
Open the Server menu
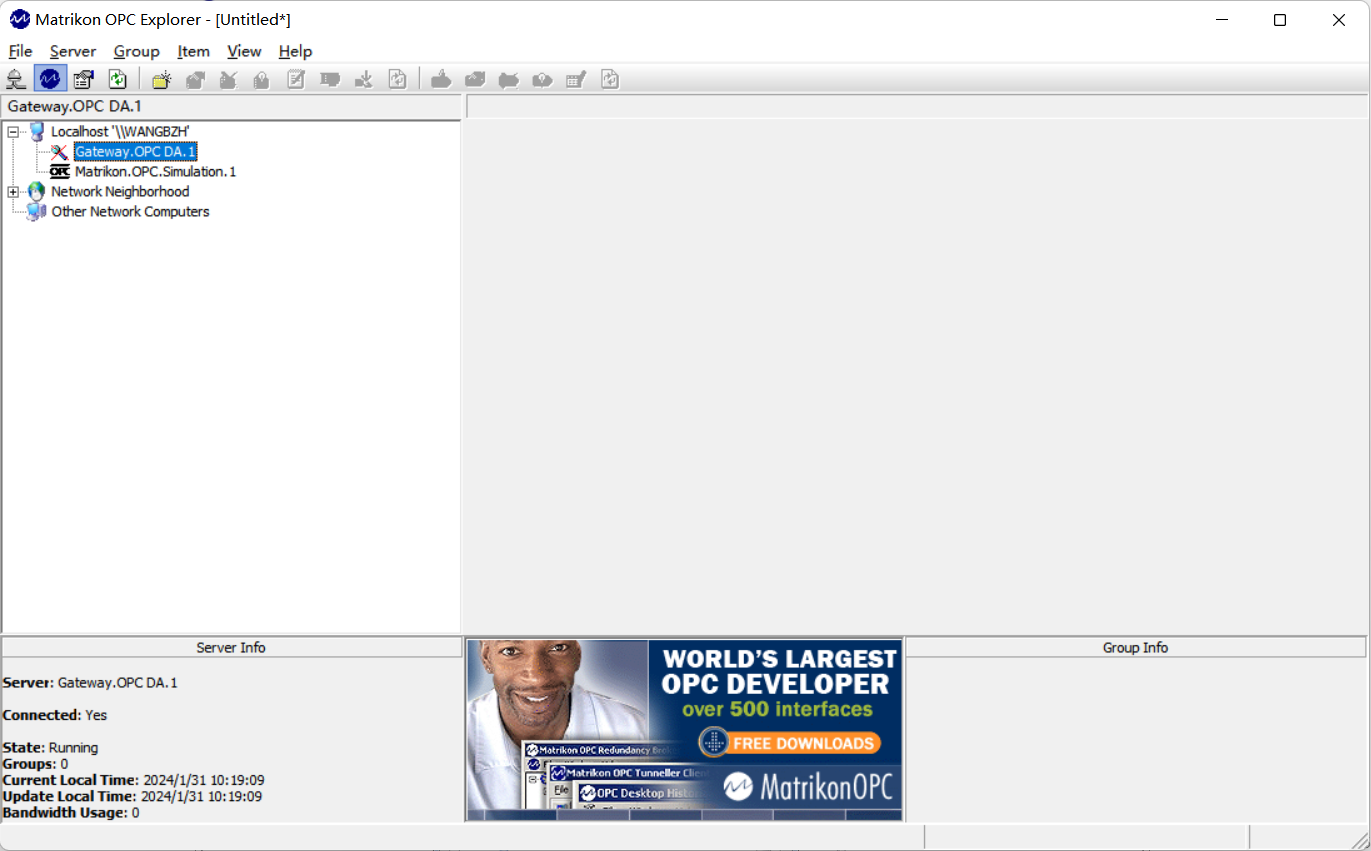click(x=73, y=51)
